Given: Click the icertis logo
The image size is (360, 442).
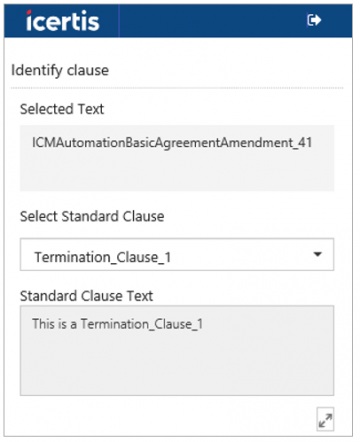Looking at the screenshot, I should click(x=63, y=21).
